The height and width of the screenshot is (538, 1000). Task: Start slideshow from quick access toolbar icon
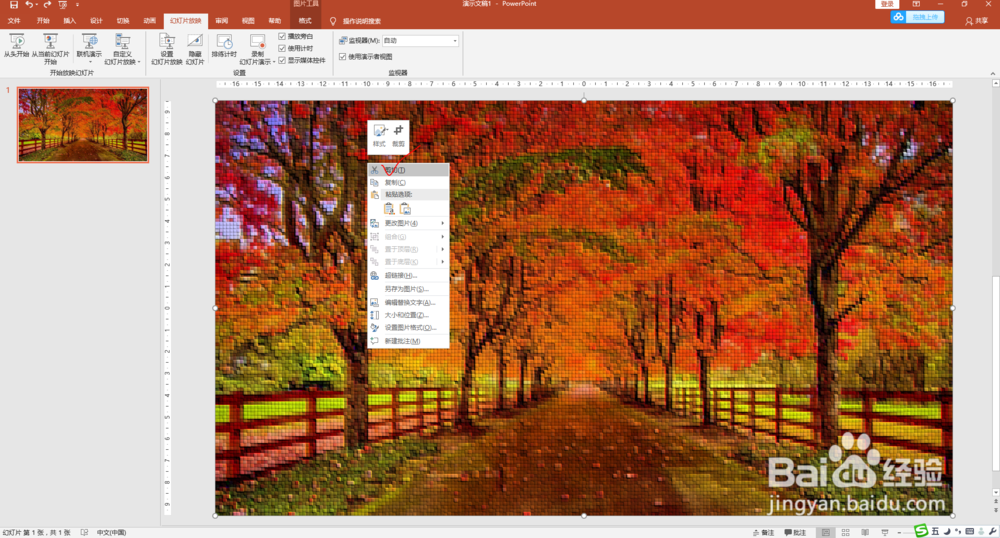tap(62, 4)
